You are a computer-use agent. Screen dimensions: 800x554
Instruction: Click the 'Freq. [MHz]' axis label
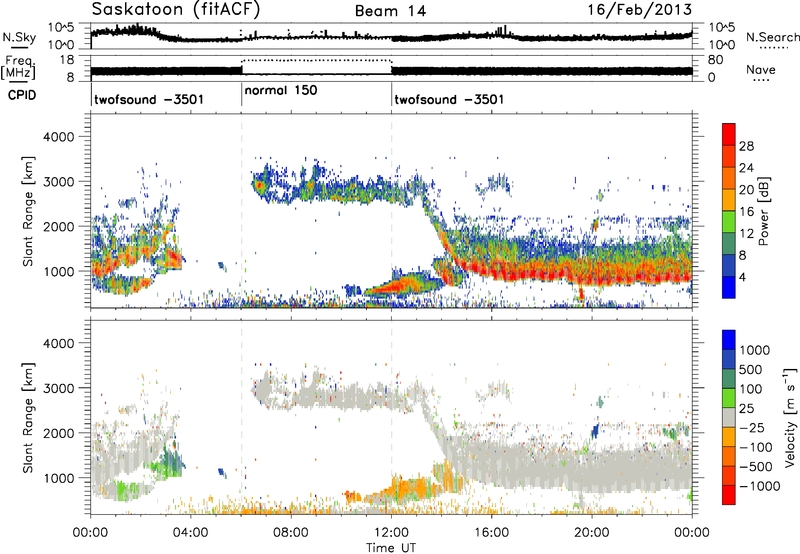[18, 67]
